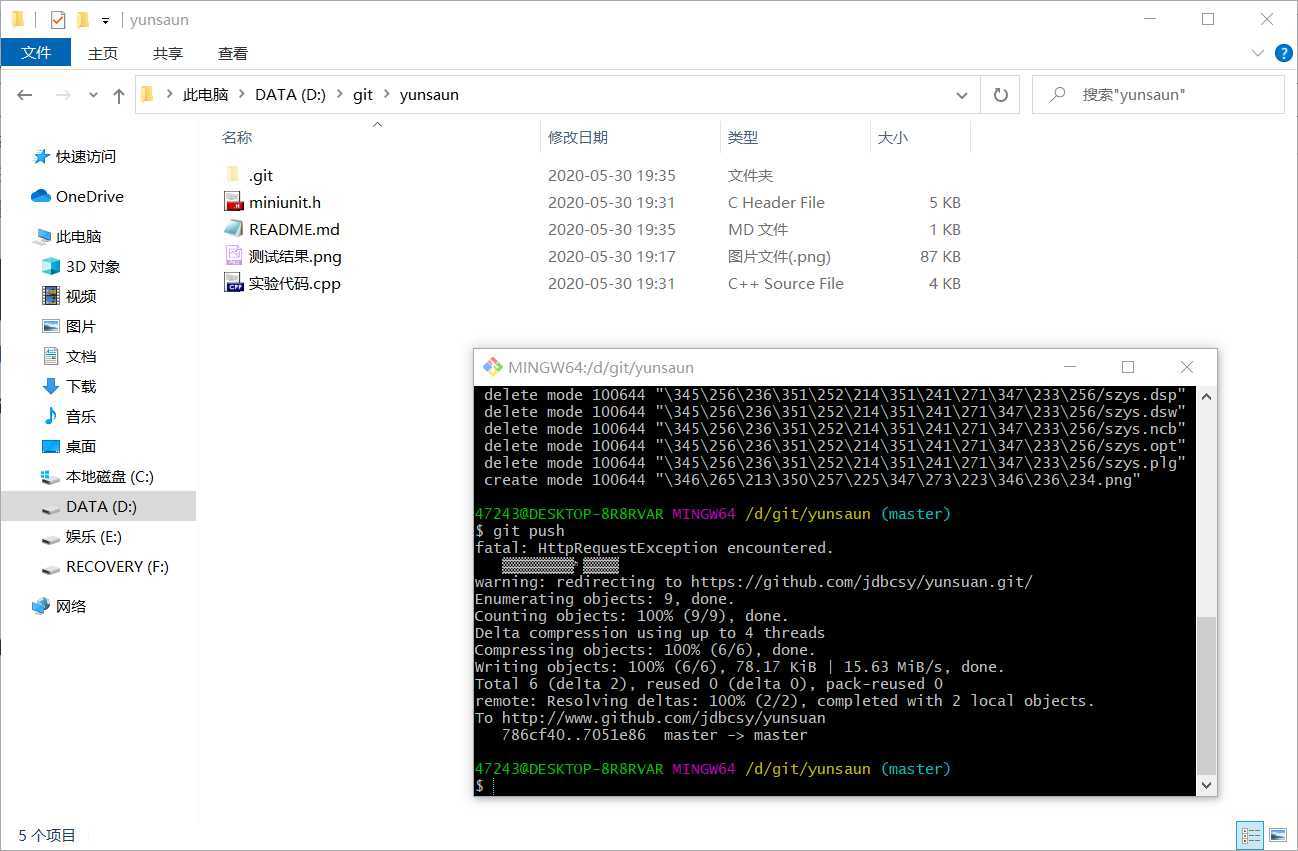Select the miniunit.h file name
The width and height of the screenshot is (1298, 851).
(285, 202)
